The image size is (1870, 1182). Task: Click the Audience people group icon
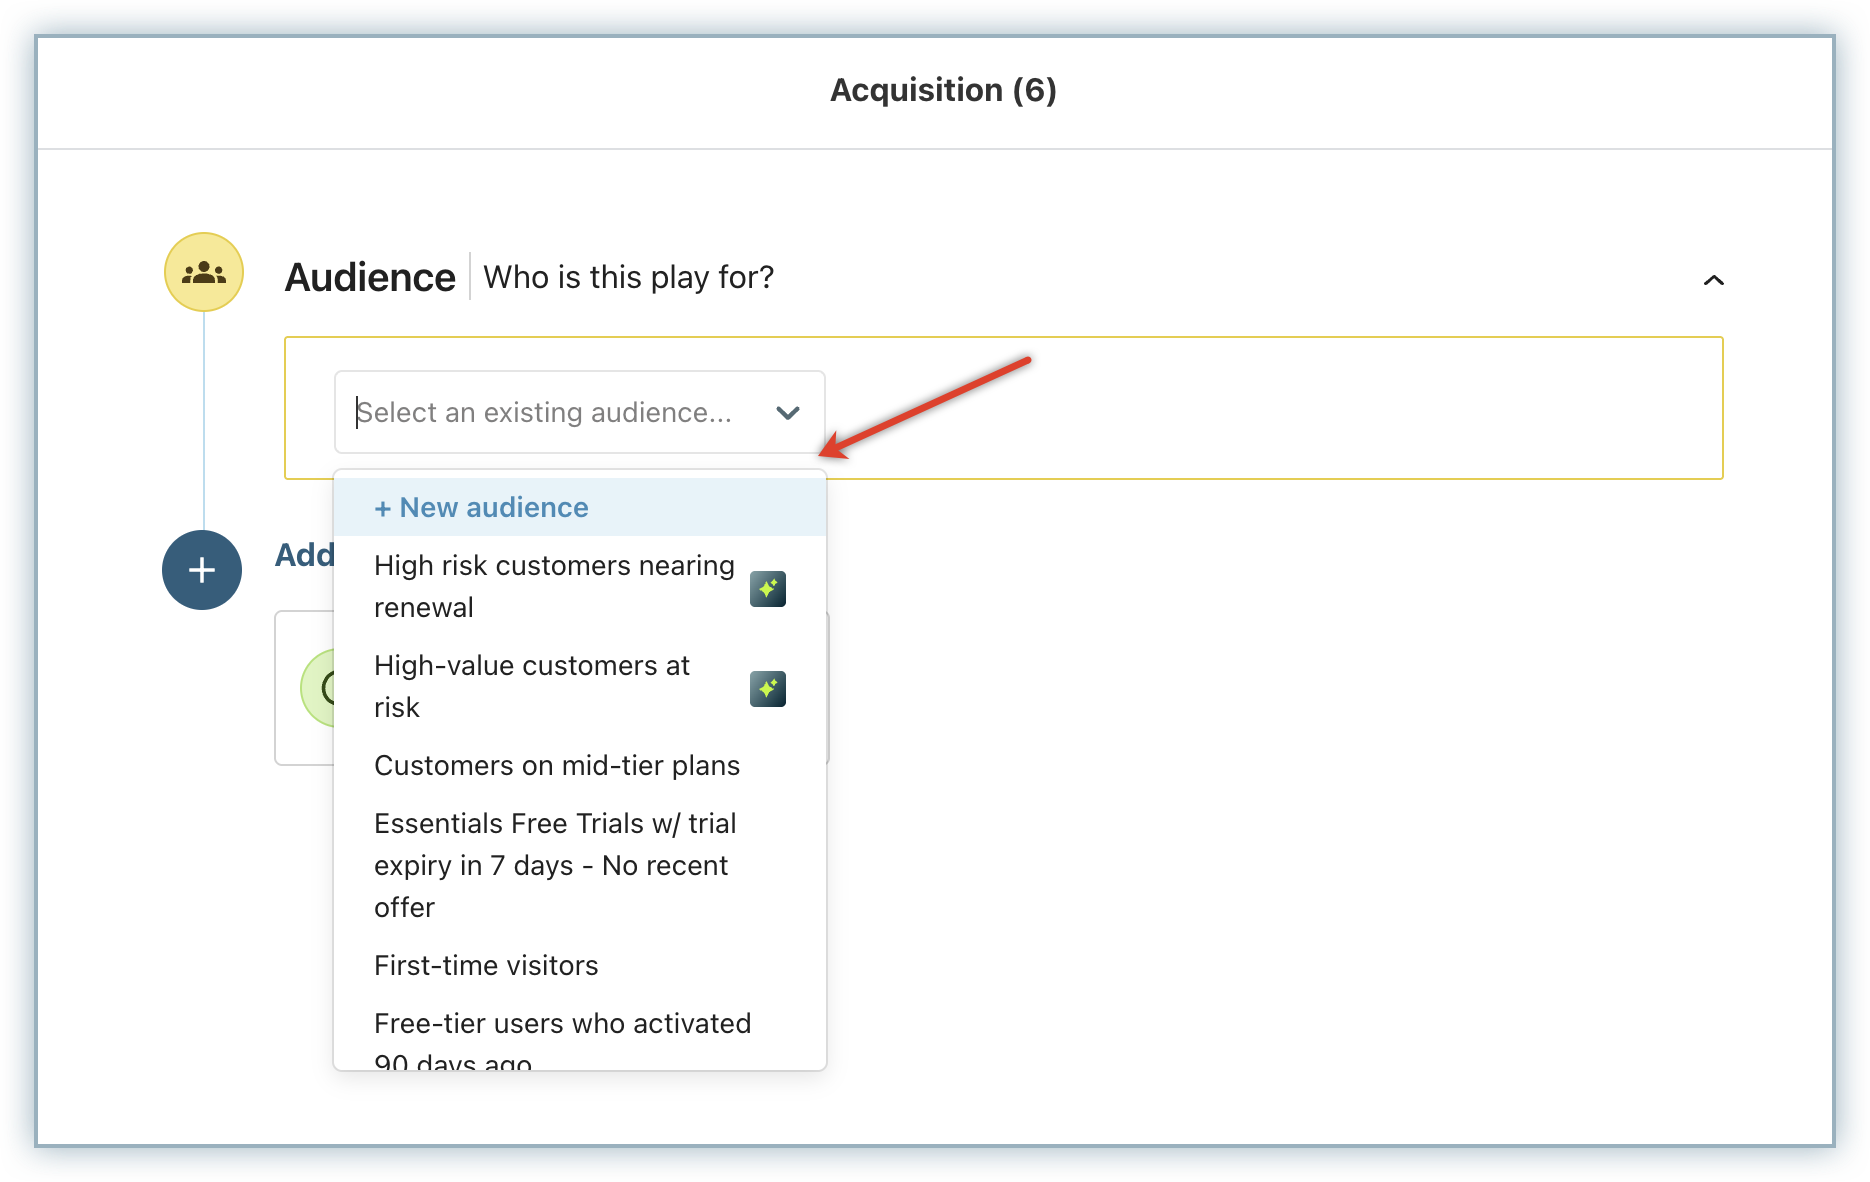pos(204,272)
